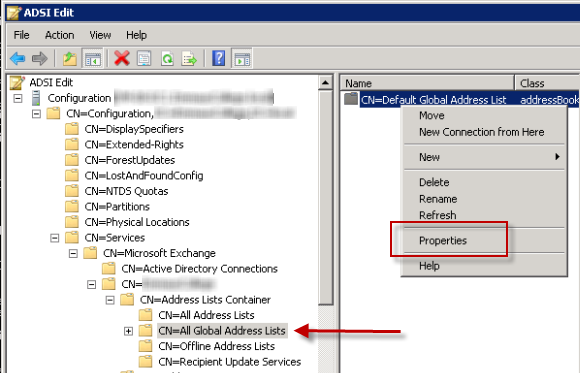Click the CN=Physical Locations folder icon
The height and width of the screenshot is (373, 580).
[x=72, y=222]
